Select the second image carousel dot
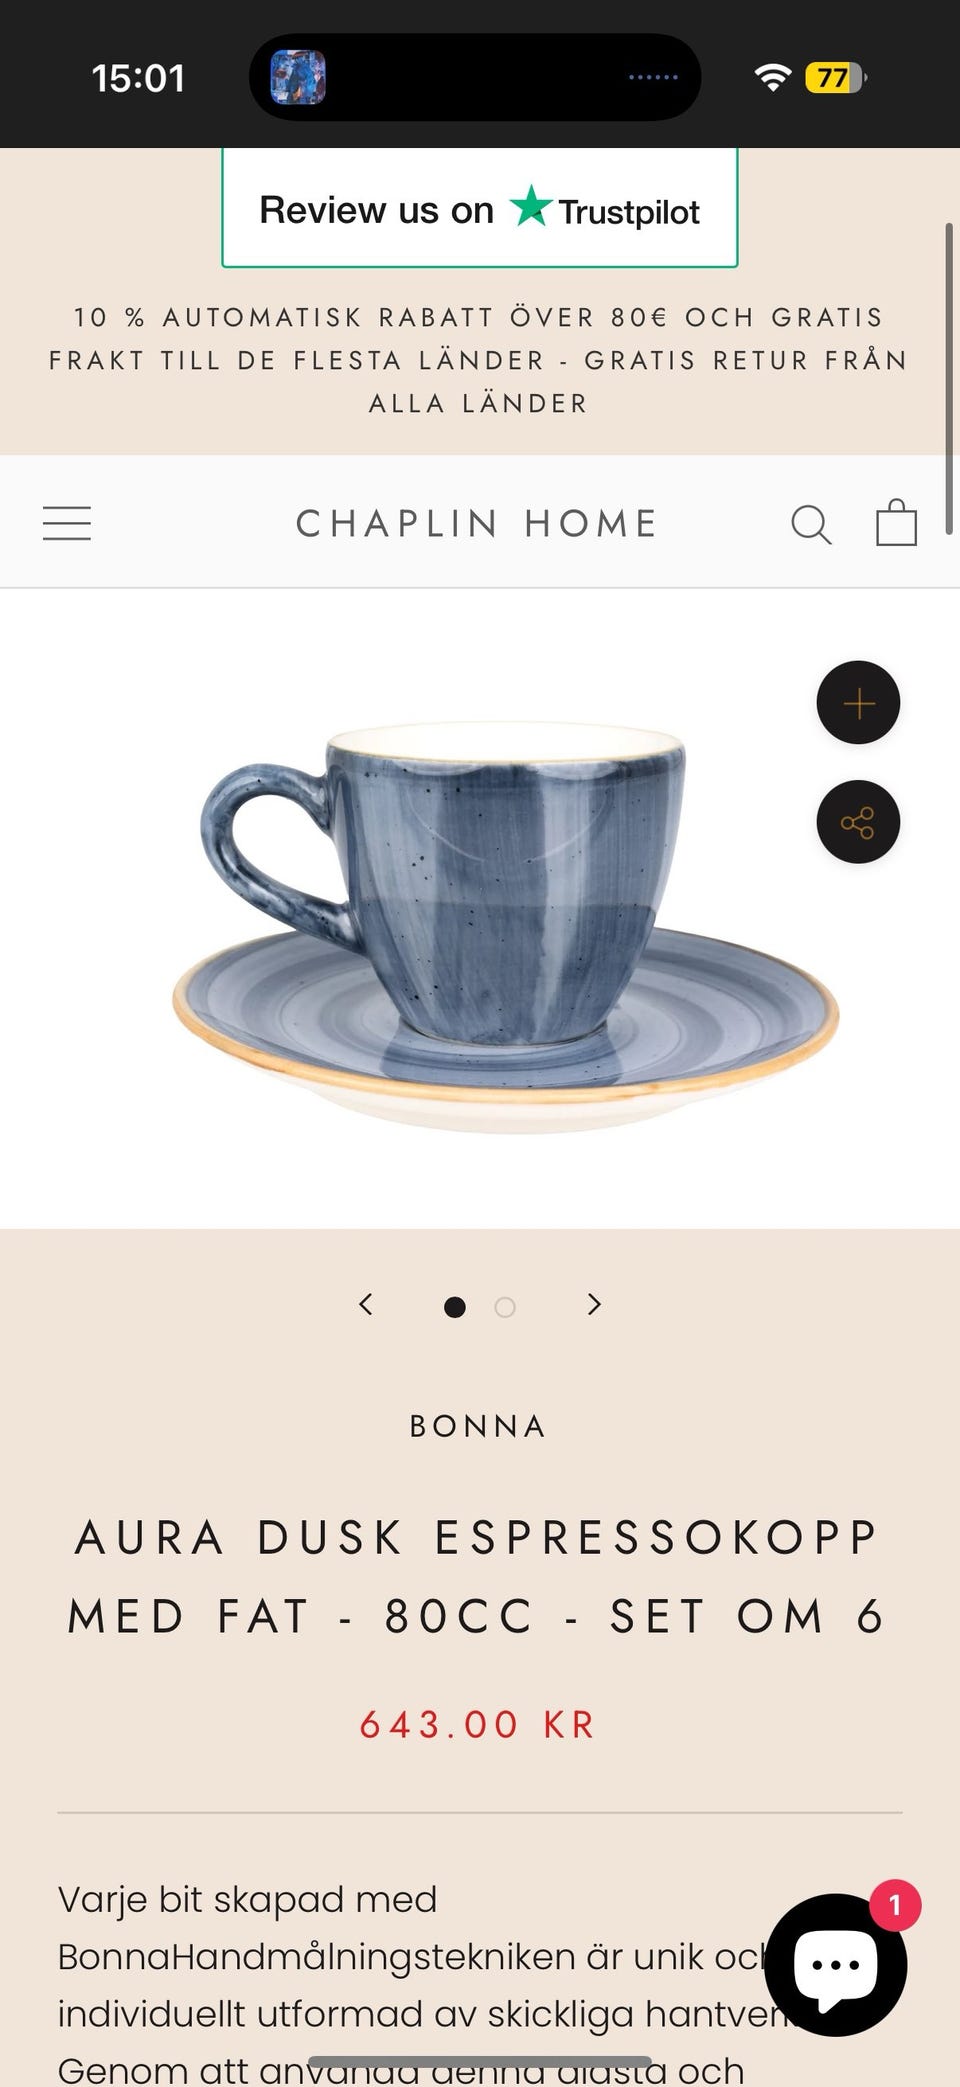This screenshot has width=960, height=2087. [x=505, y=1307]
